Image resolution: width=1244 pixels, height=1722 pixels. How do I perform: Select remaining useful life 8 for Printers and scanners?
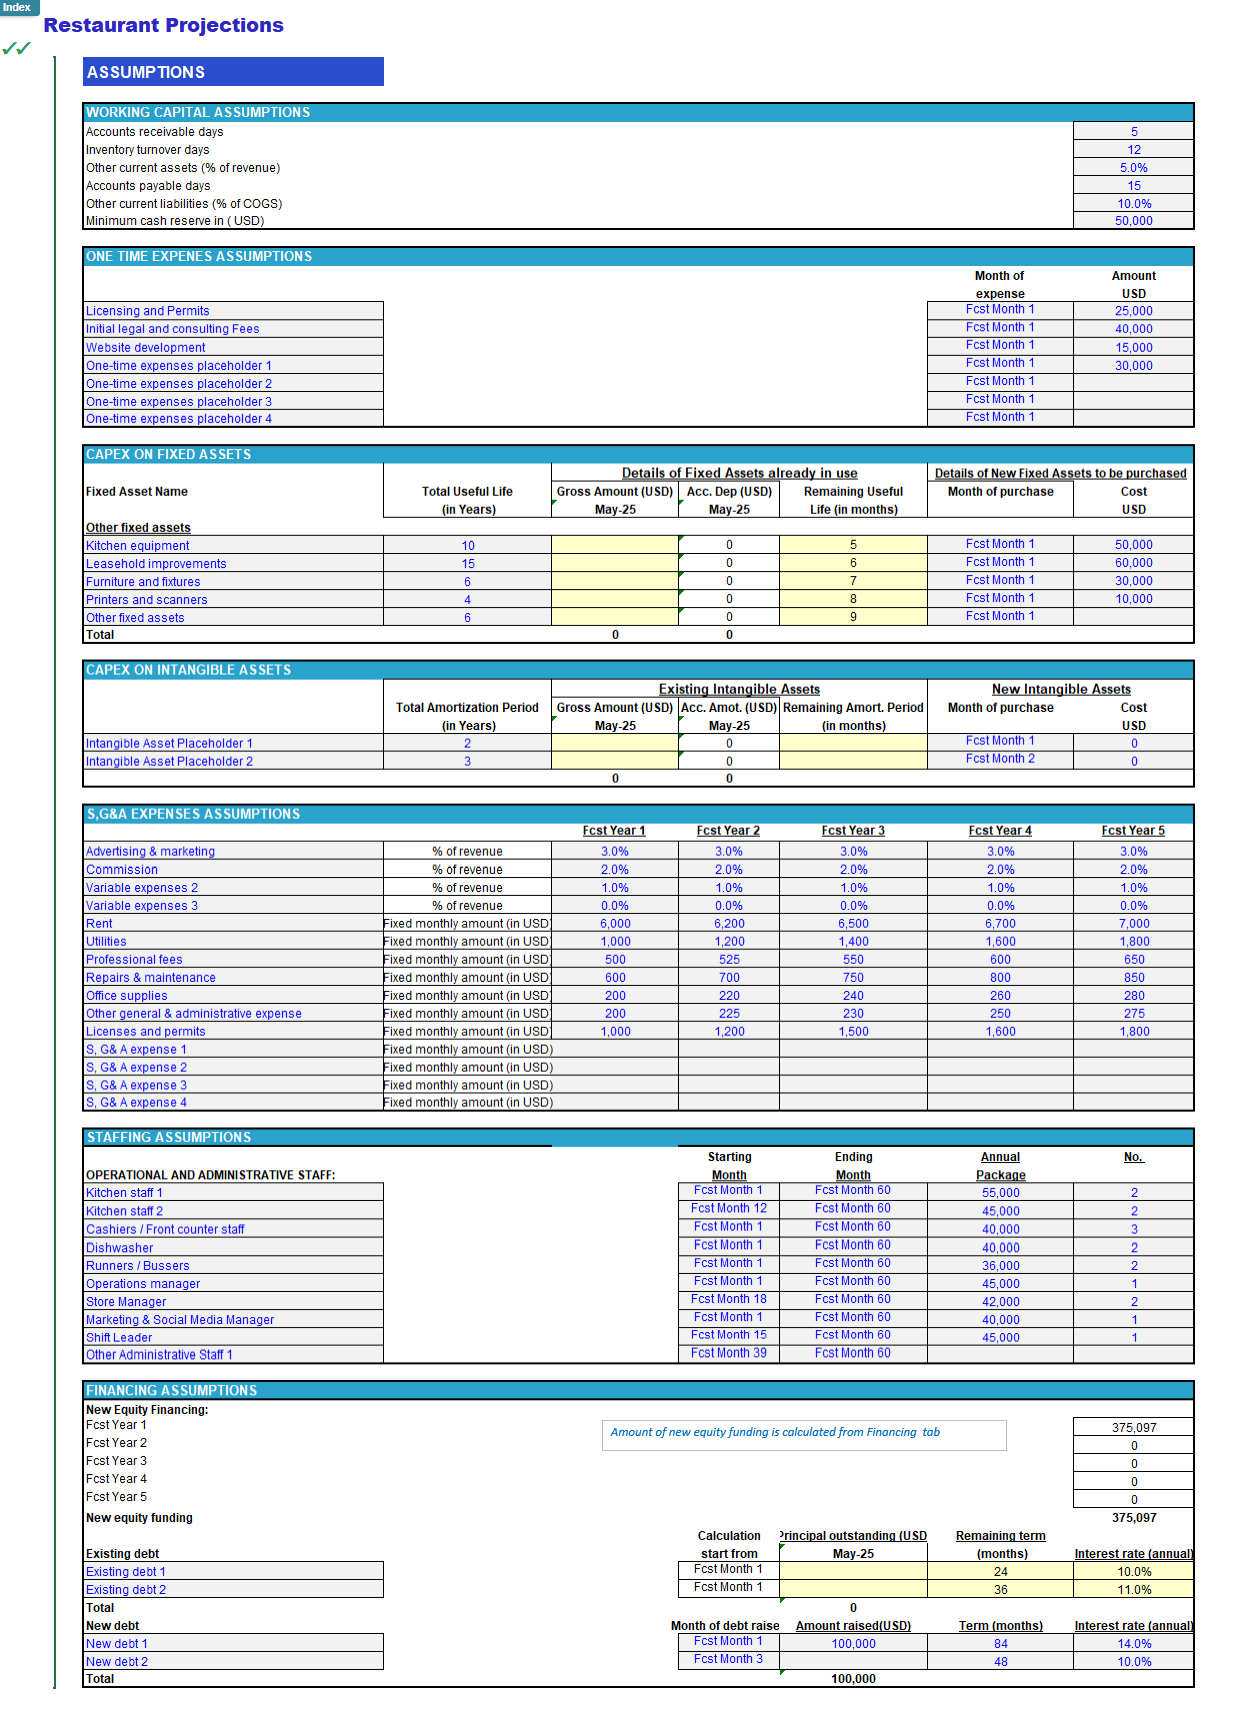[853, 599]
